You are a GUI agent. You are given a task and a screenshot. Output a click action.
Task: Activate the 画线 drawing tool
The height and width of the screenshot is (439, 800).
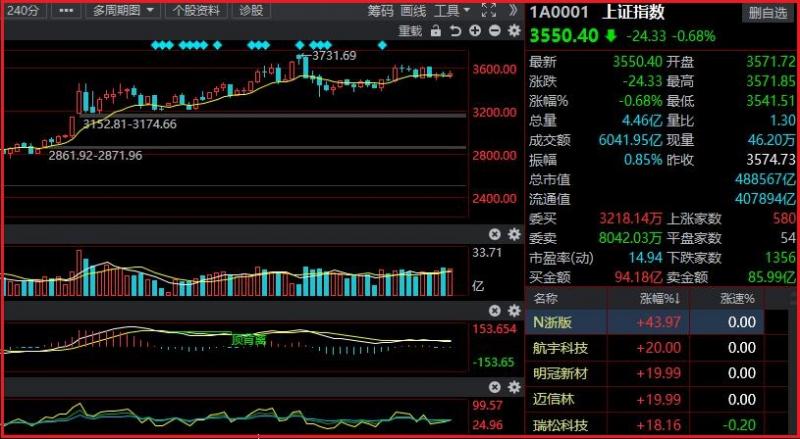tap(413, 10)
